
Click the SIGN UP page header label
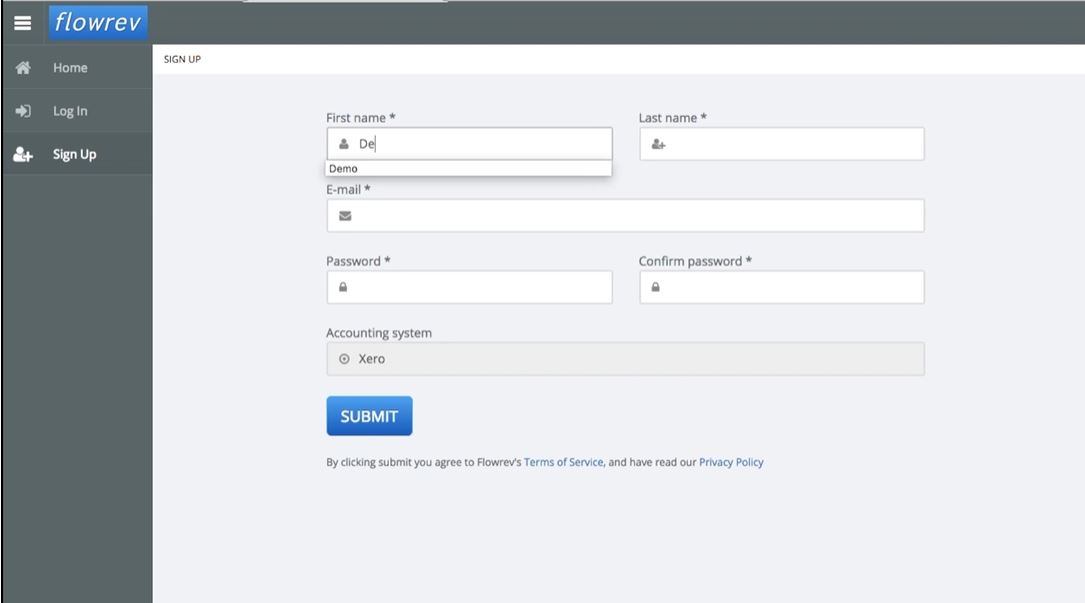click(181, 58)
